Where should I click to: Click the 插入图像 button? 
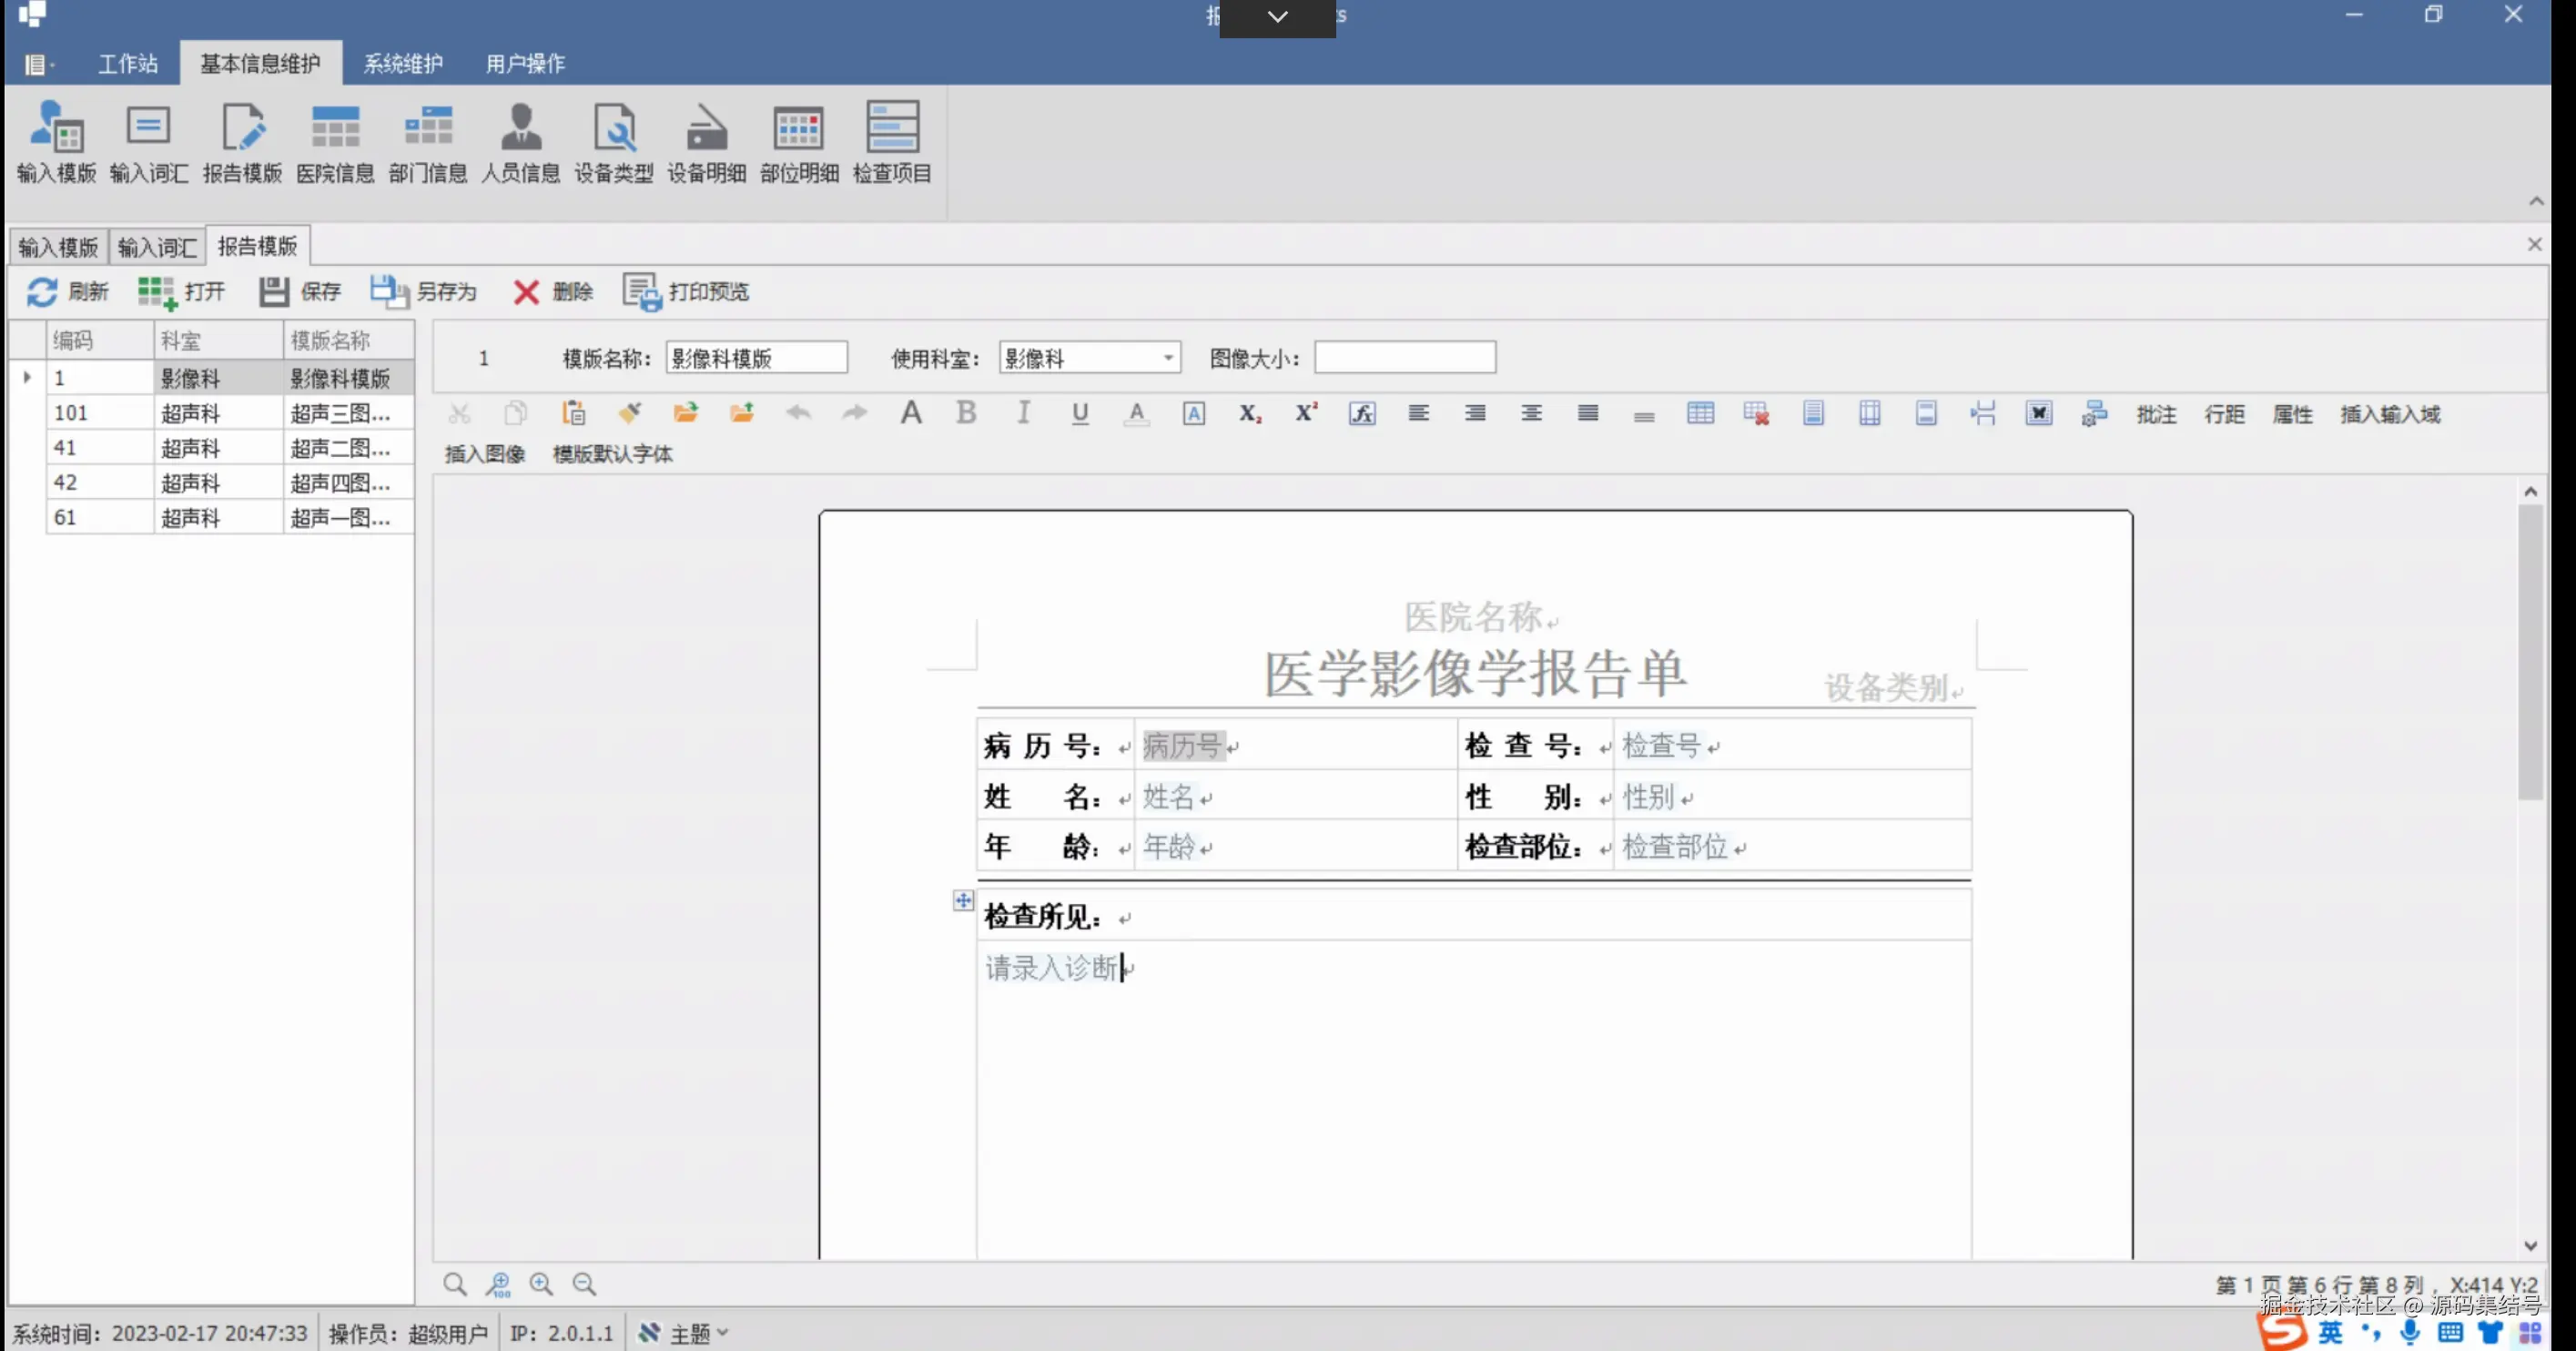click(484, 453)
